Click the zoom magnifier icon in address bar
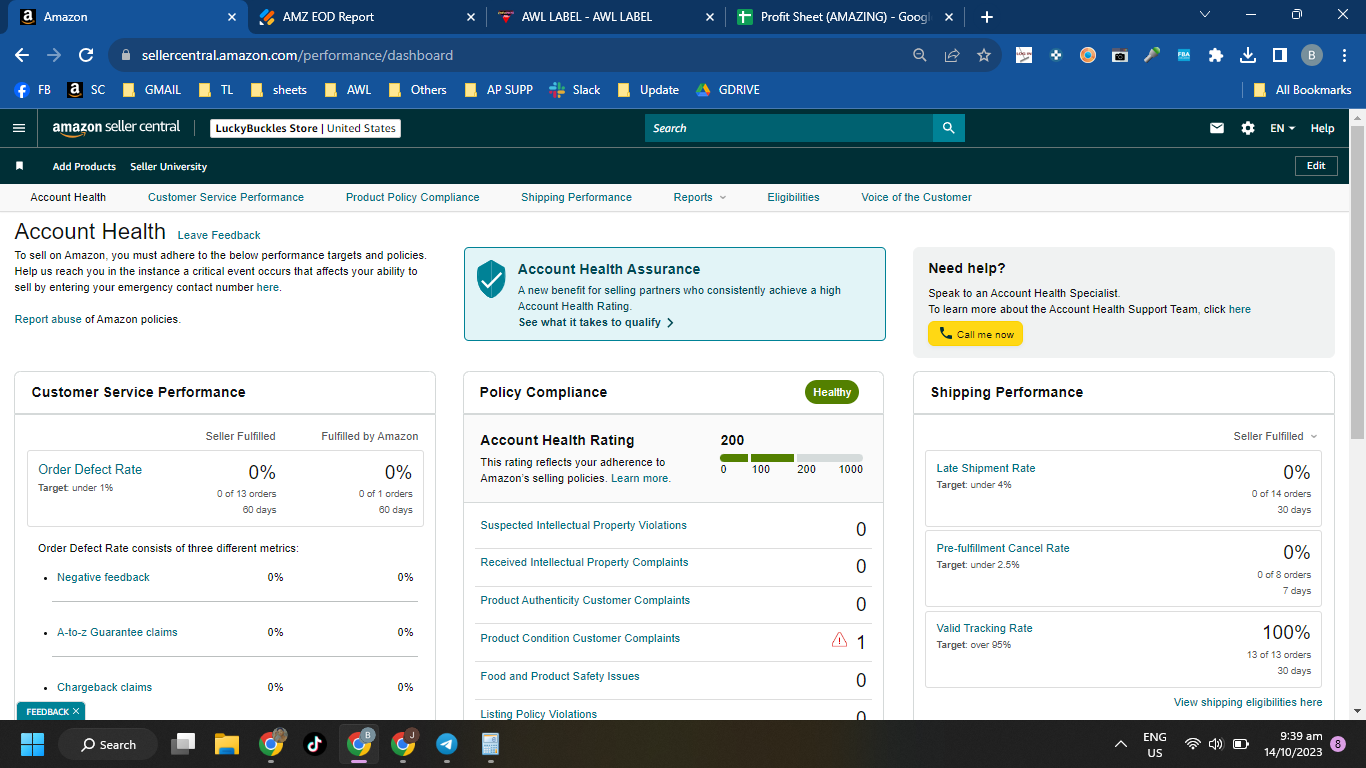The image size is (1366, 768). tap(920, 55)
